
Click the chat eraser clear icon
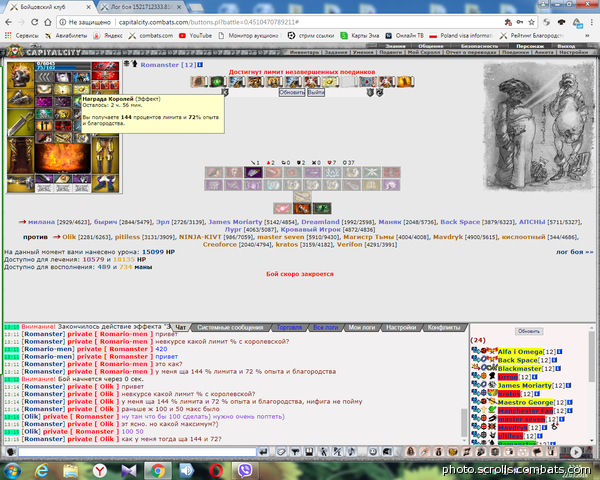point(281,452)
